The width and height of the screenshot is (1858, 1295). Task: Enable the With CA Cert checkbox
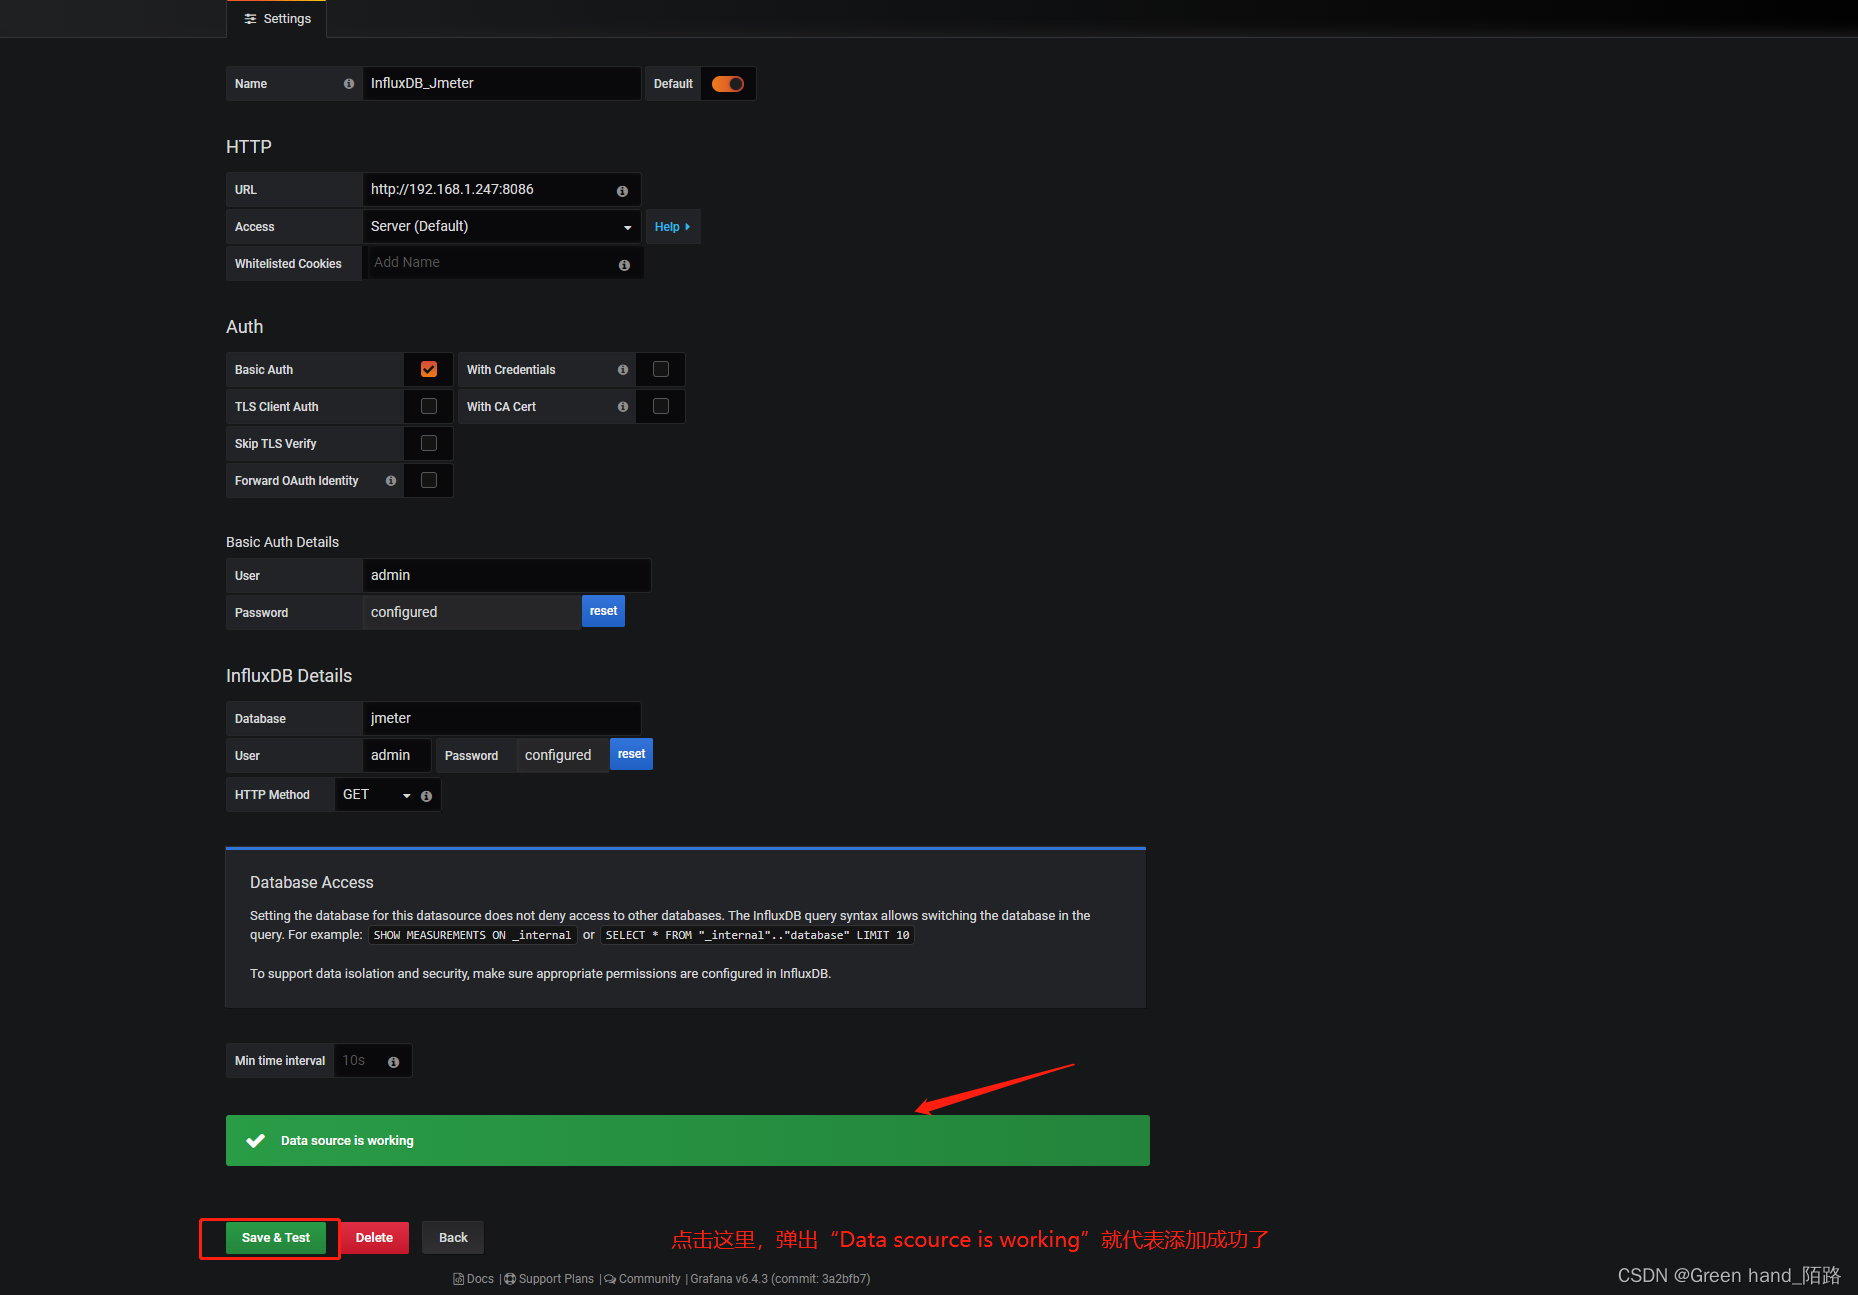coord(661,406)
